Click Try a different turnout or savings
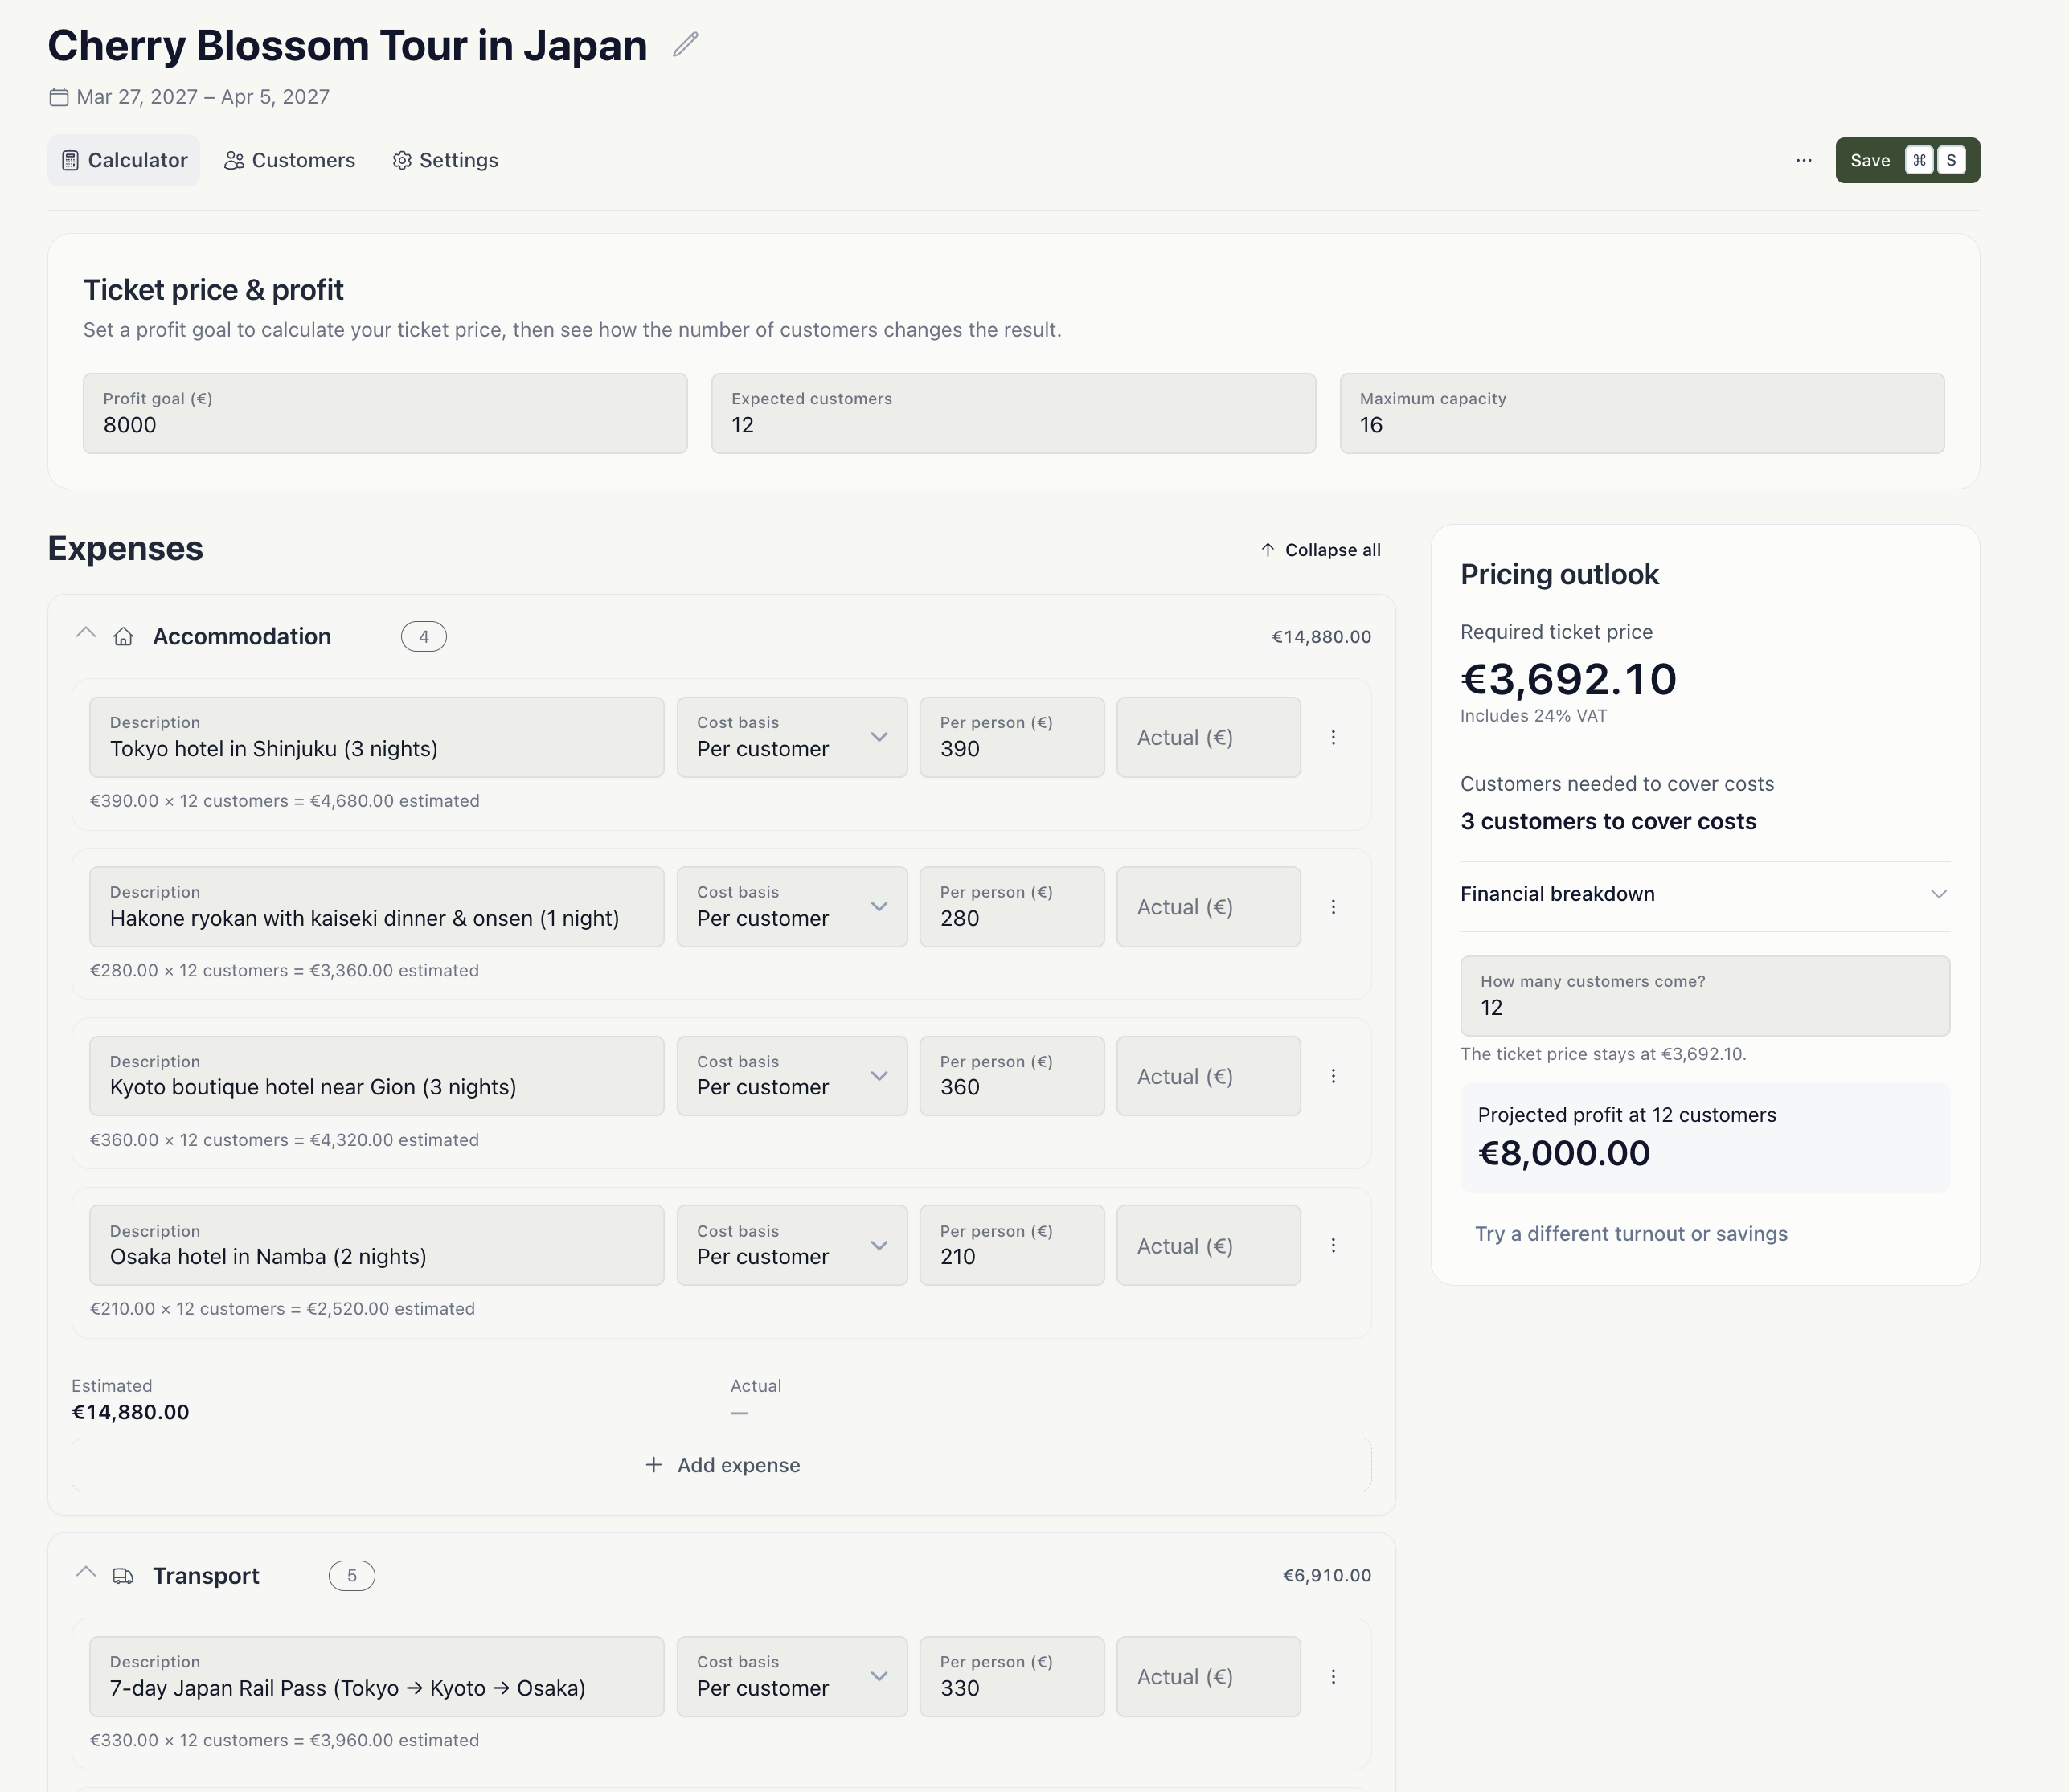The height and width of the screenshot is (1792, 2069). 1631,1234
